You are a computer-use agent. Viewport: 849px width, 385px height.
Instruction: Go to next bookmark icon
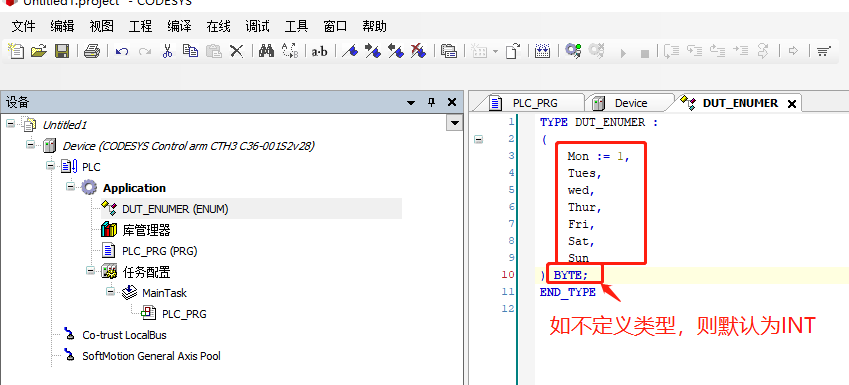373,51
